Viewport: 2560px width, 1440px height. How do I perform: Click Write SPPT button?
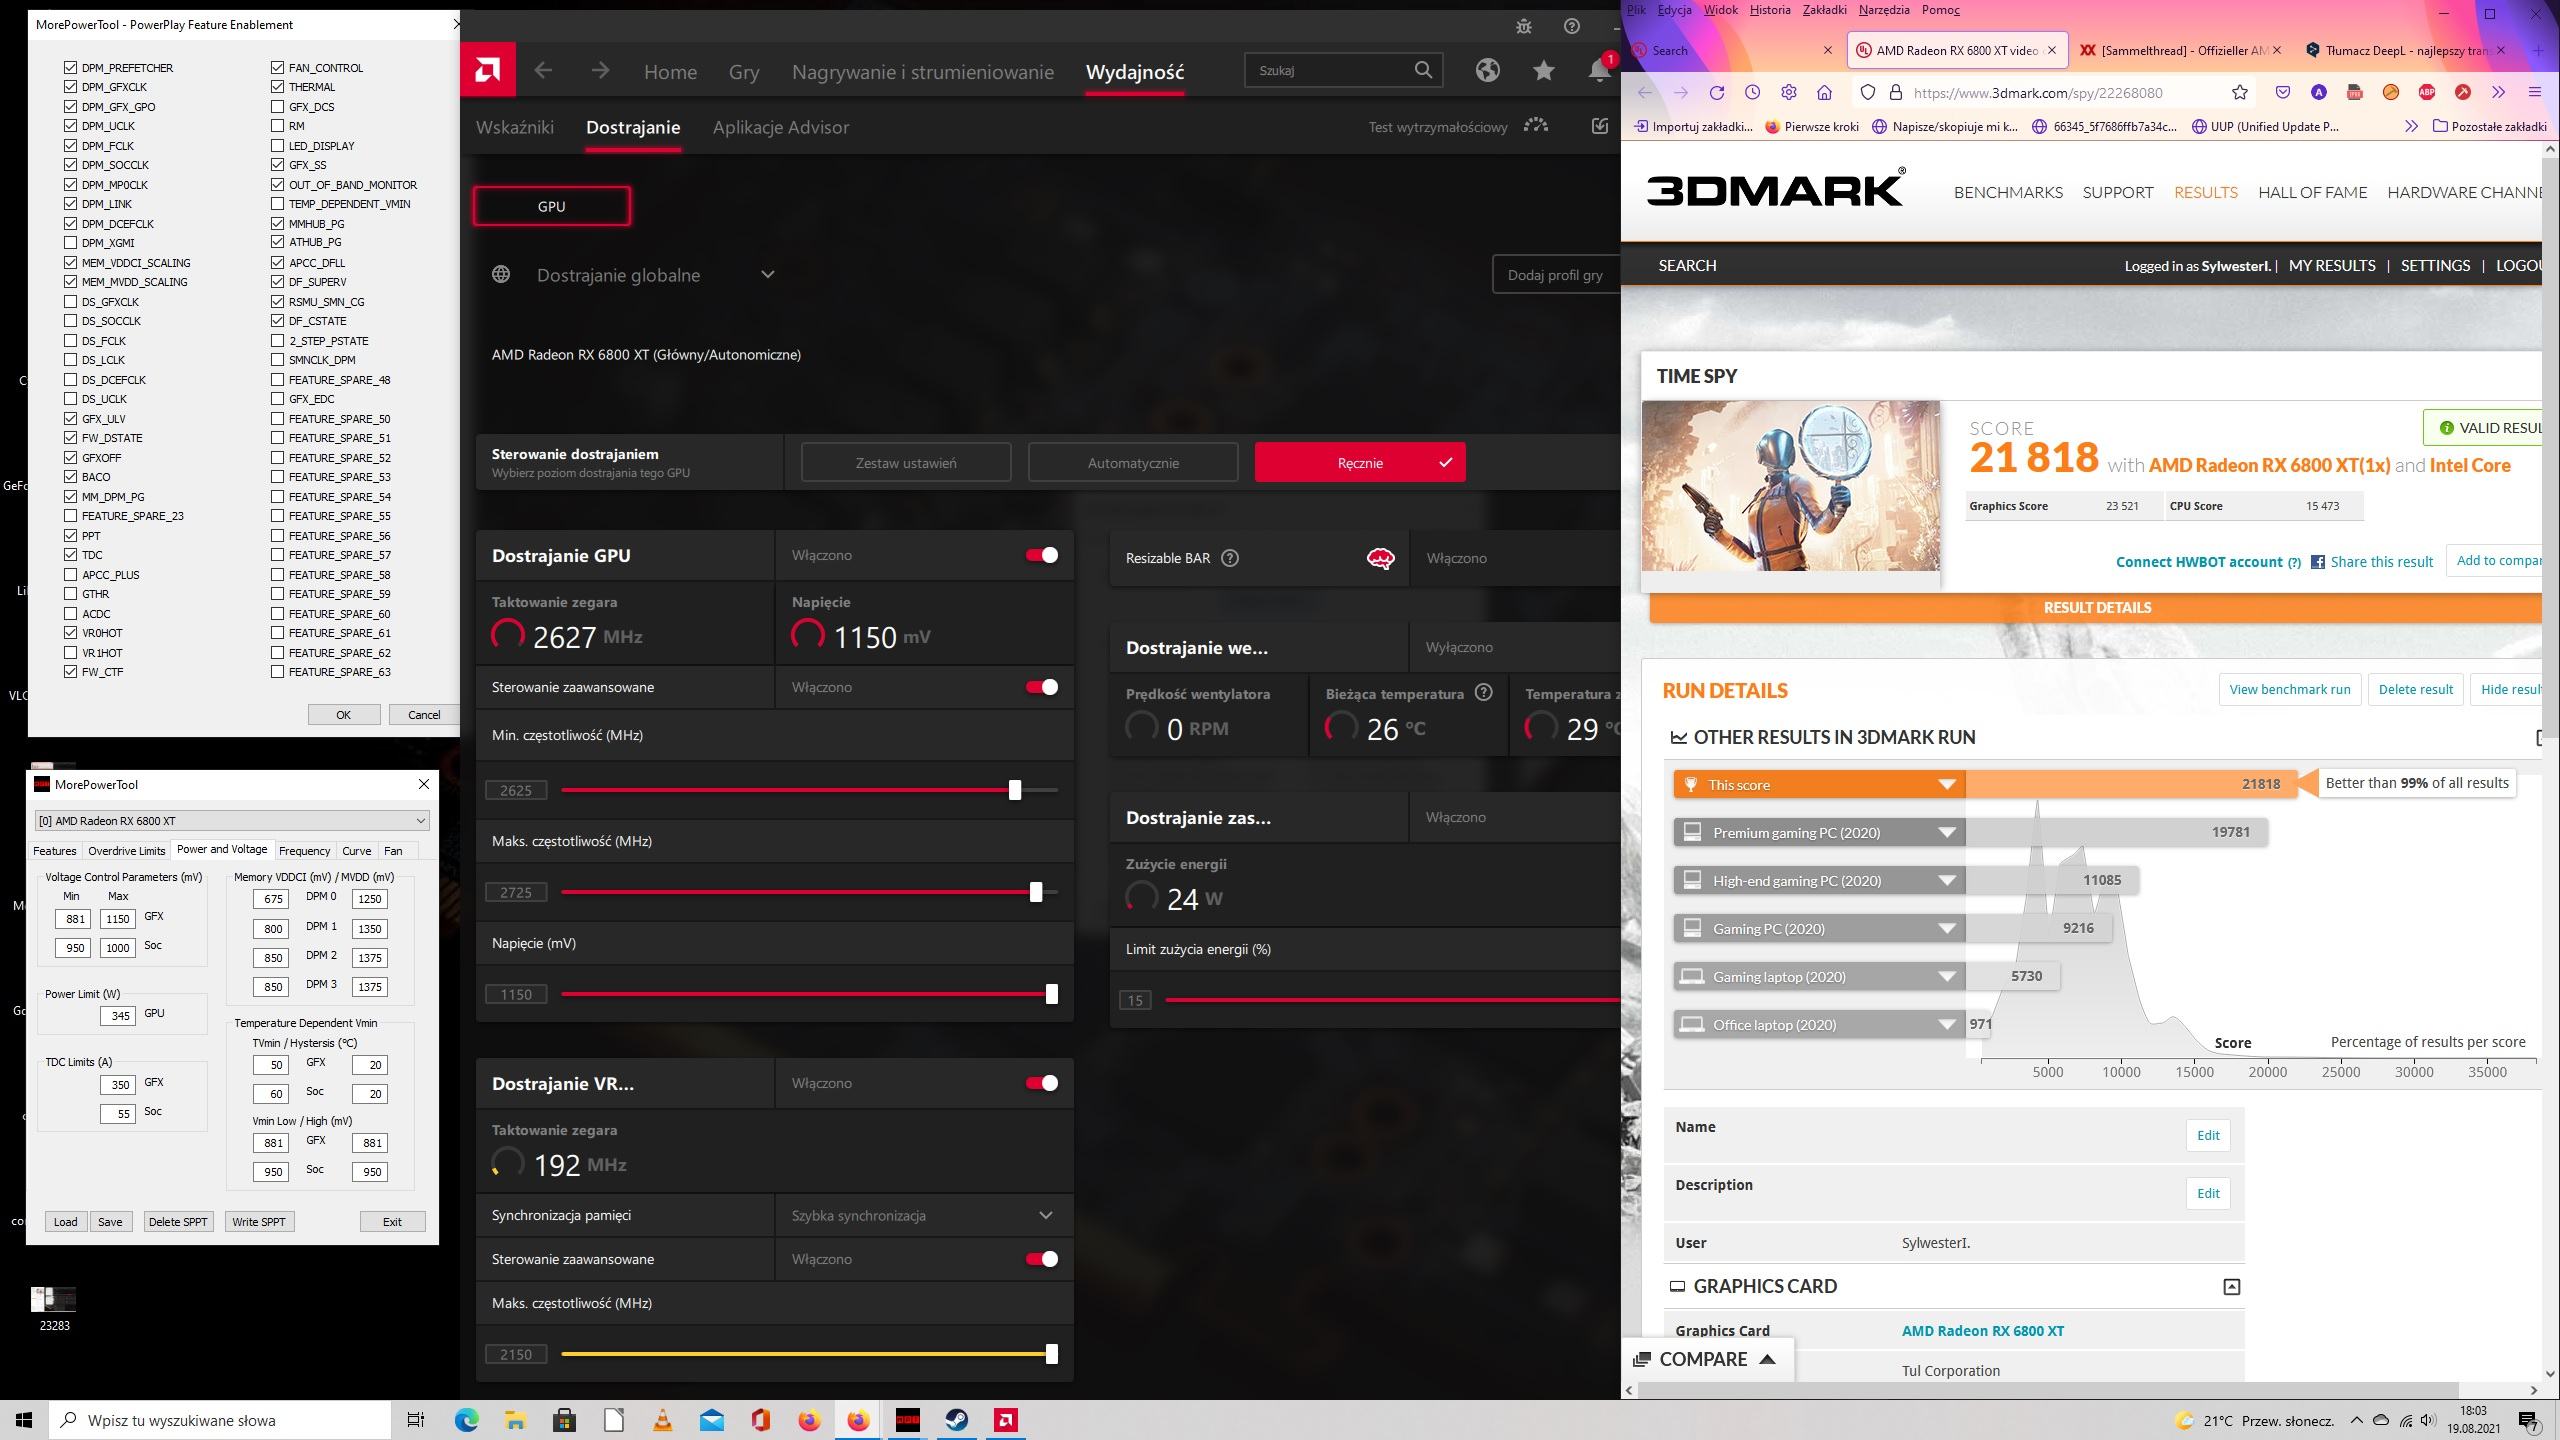point(259,1222)
